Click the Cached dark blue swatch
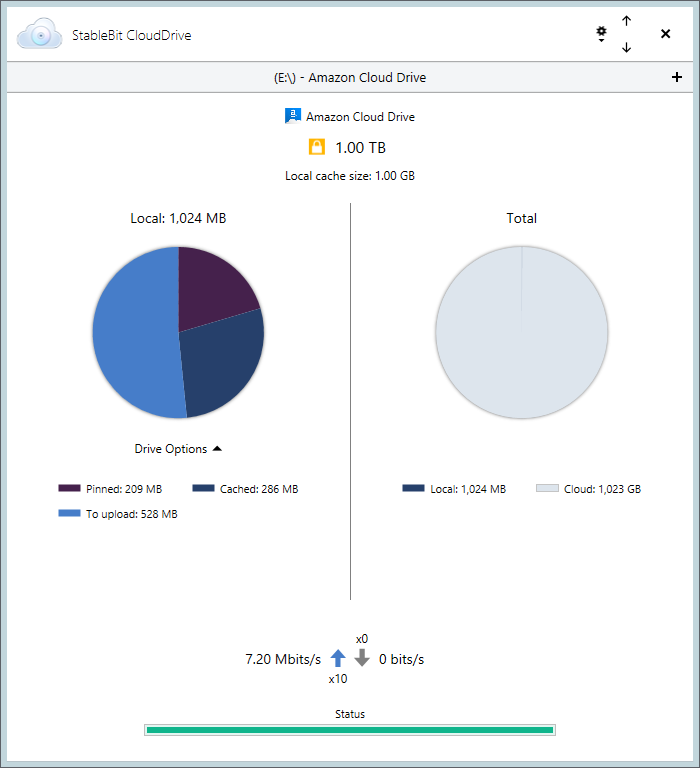 coord(203,488)
